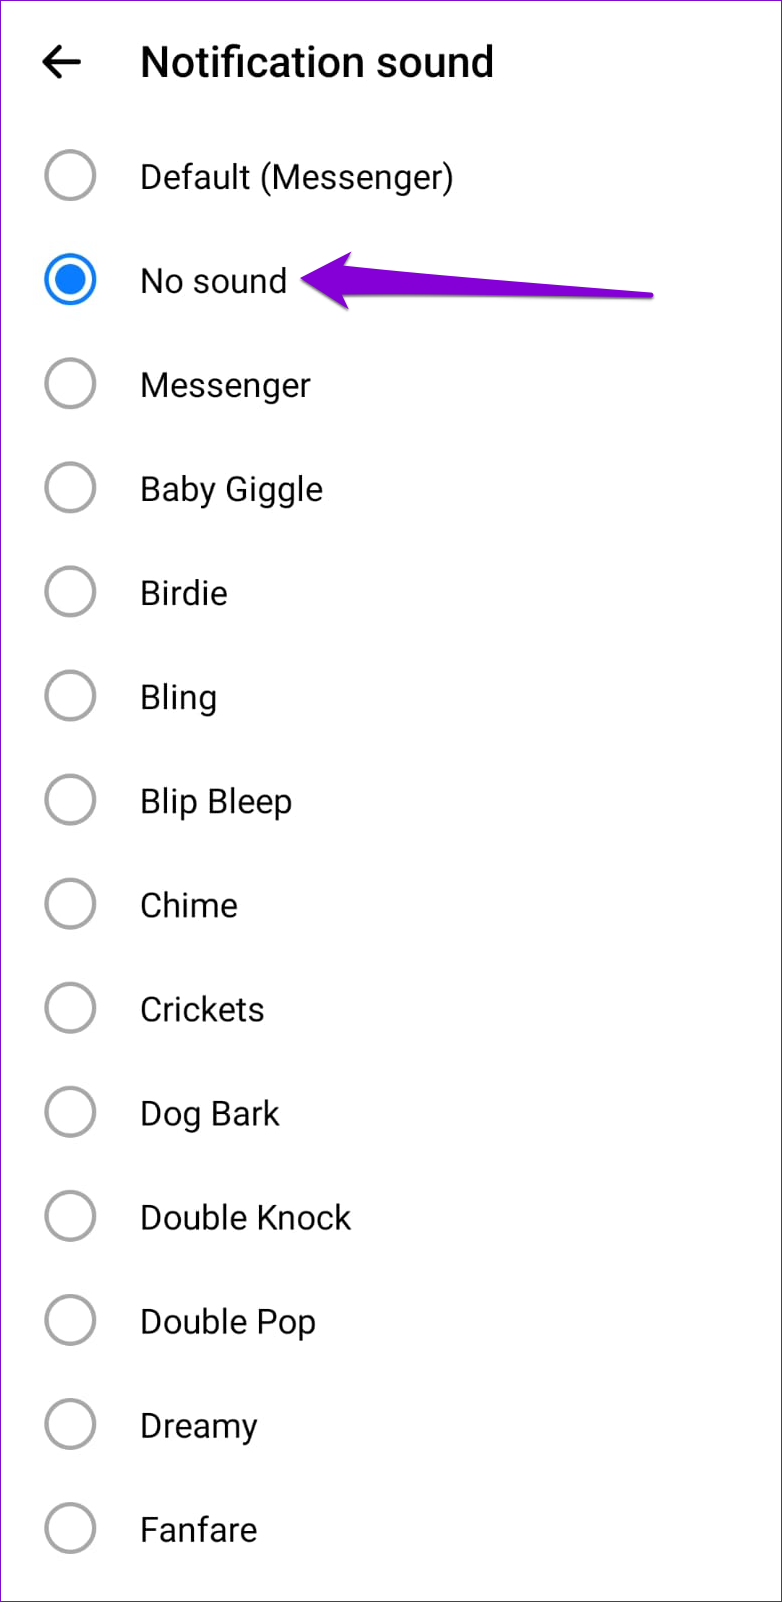Tap the Fanfare text label
The image size is (782, 1602).
[199, 1529]
